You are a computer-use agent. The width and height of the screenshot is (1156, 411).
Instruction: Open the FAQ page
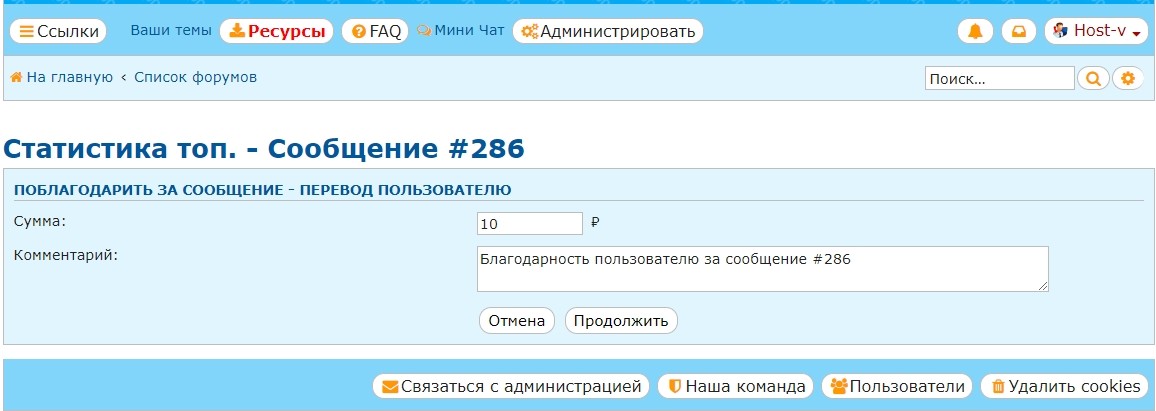point(375,31)
